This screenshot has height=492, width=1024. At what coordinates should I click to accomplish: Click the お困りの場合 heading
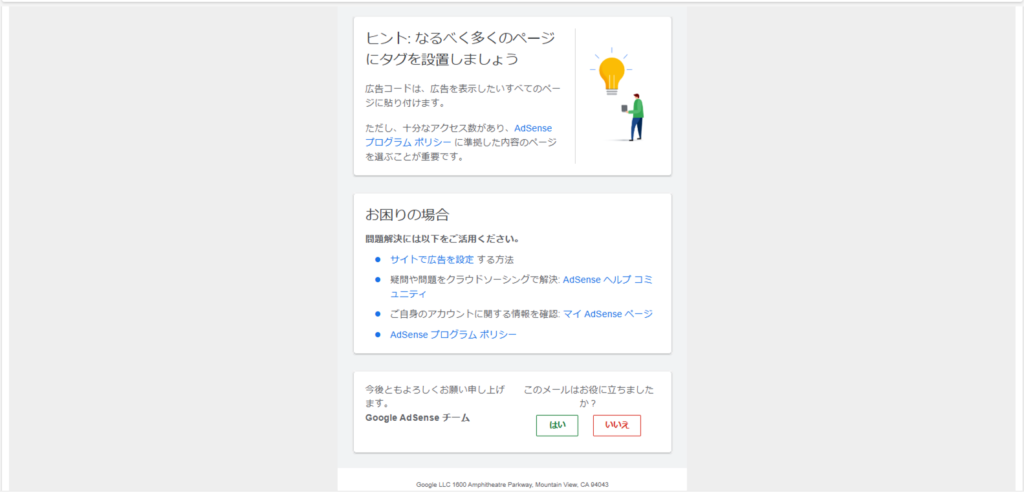click(x=407, y=215)
